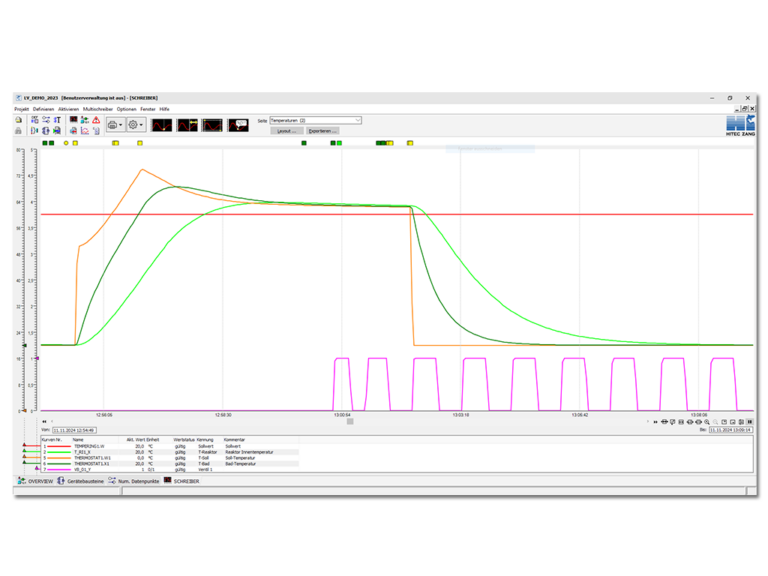Click the printer icon in the toolbar
This screenshot has width=768, height=576.
pos(112,125)
